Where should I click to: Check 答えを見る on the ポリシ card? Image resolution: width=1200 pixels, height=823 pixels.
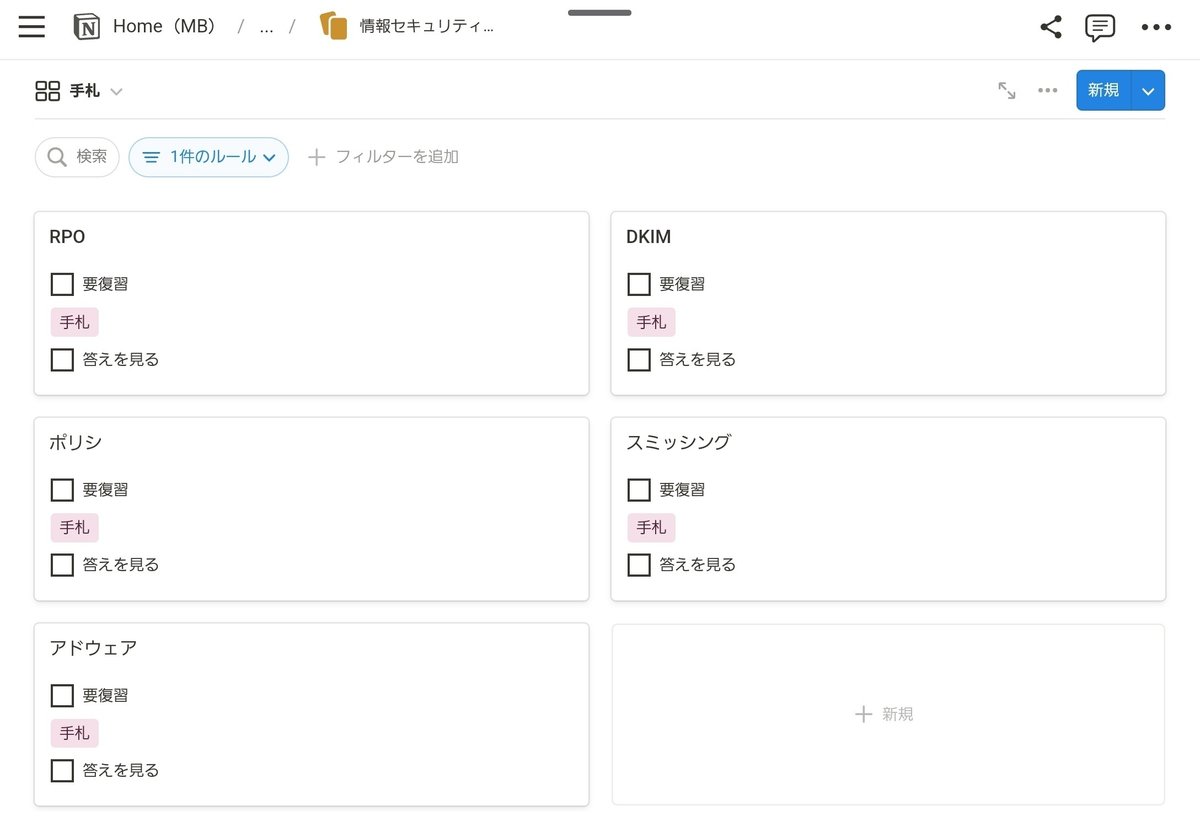[62, 565]
